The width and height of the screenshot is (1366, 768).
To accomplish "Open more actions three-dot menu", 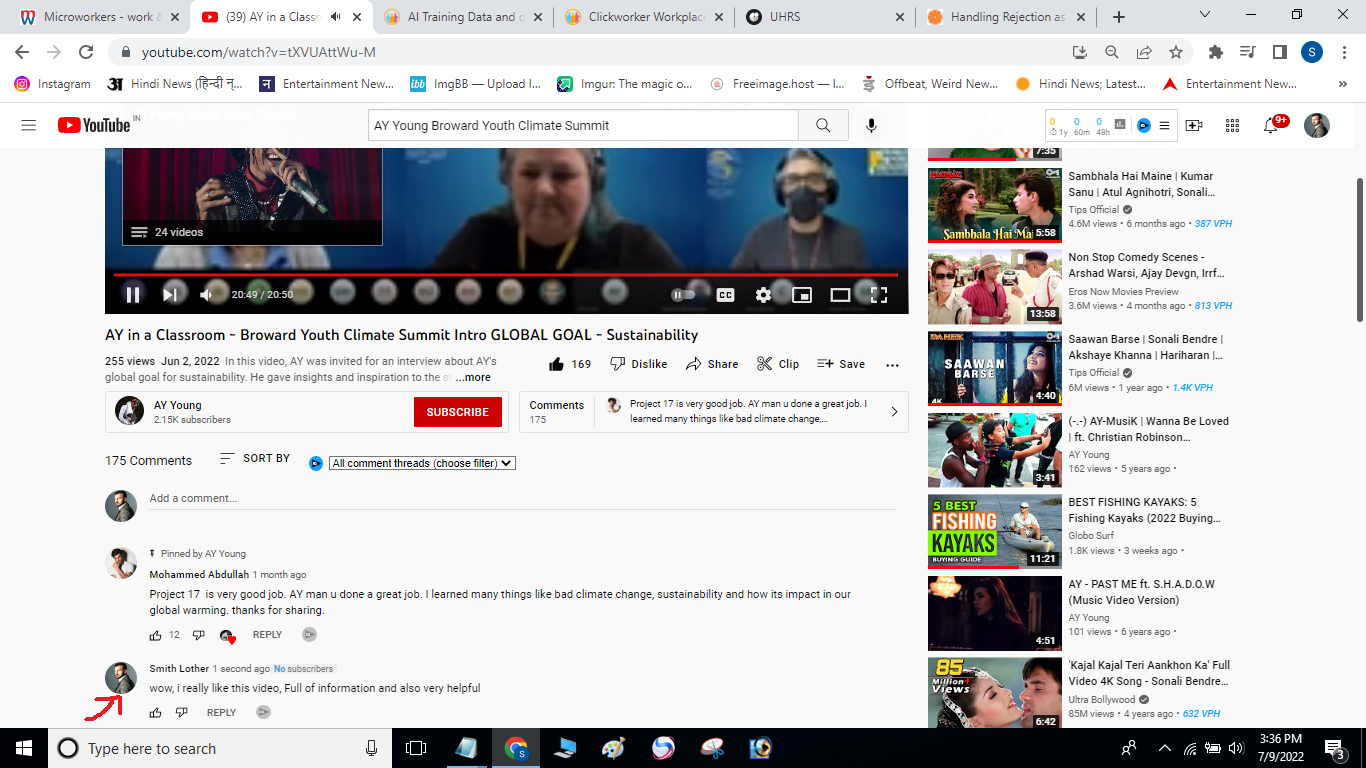I will [x=892, y=364].
